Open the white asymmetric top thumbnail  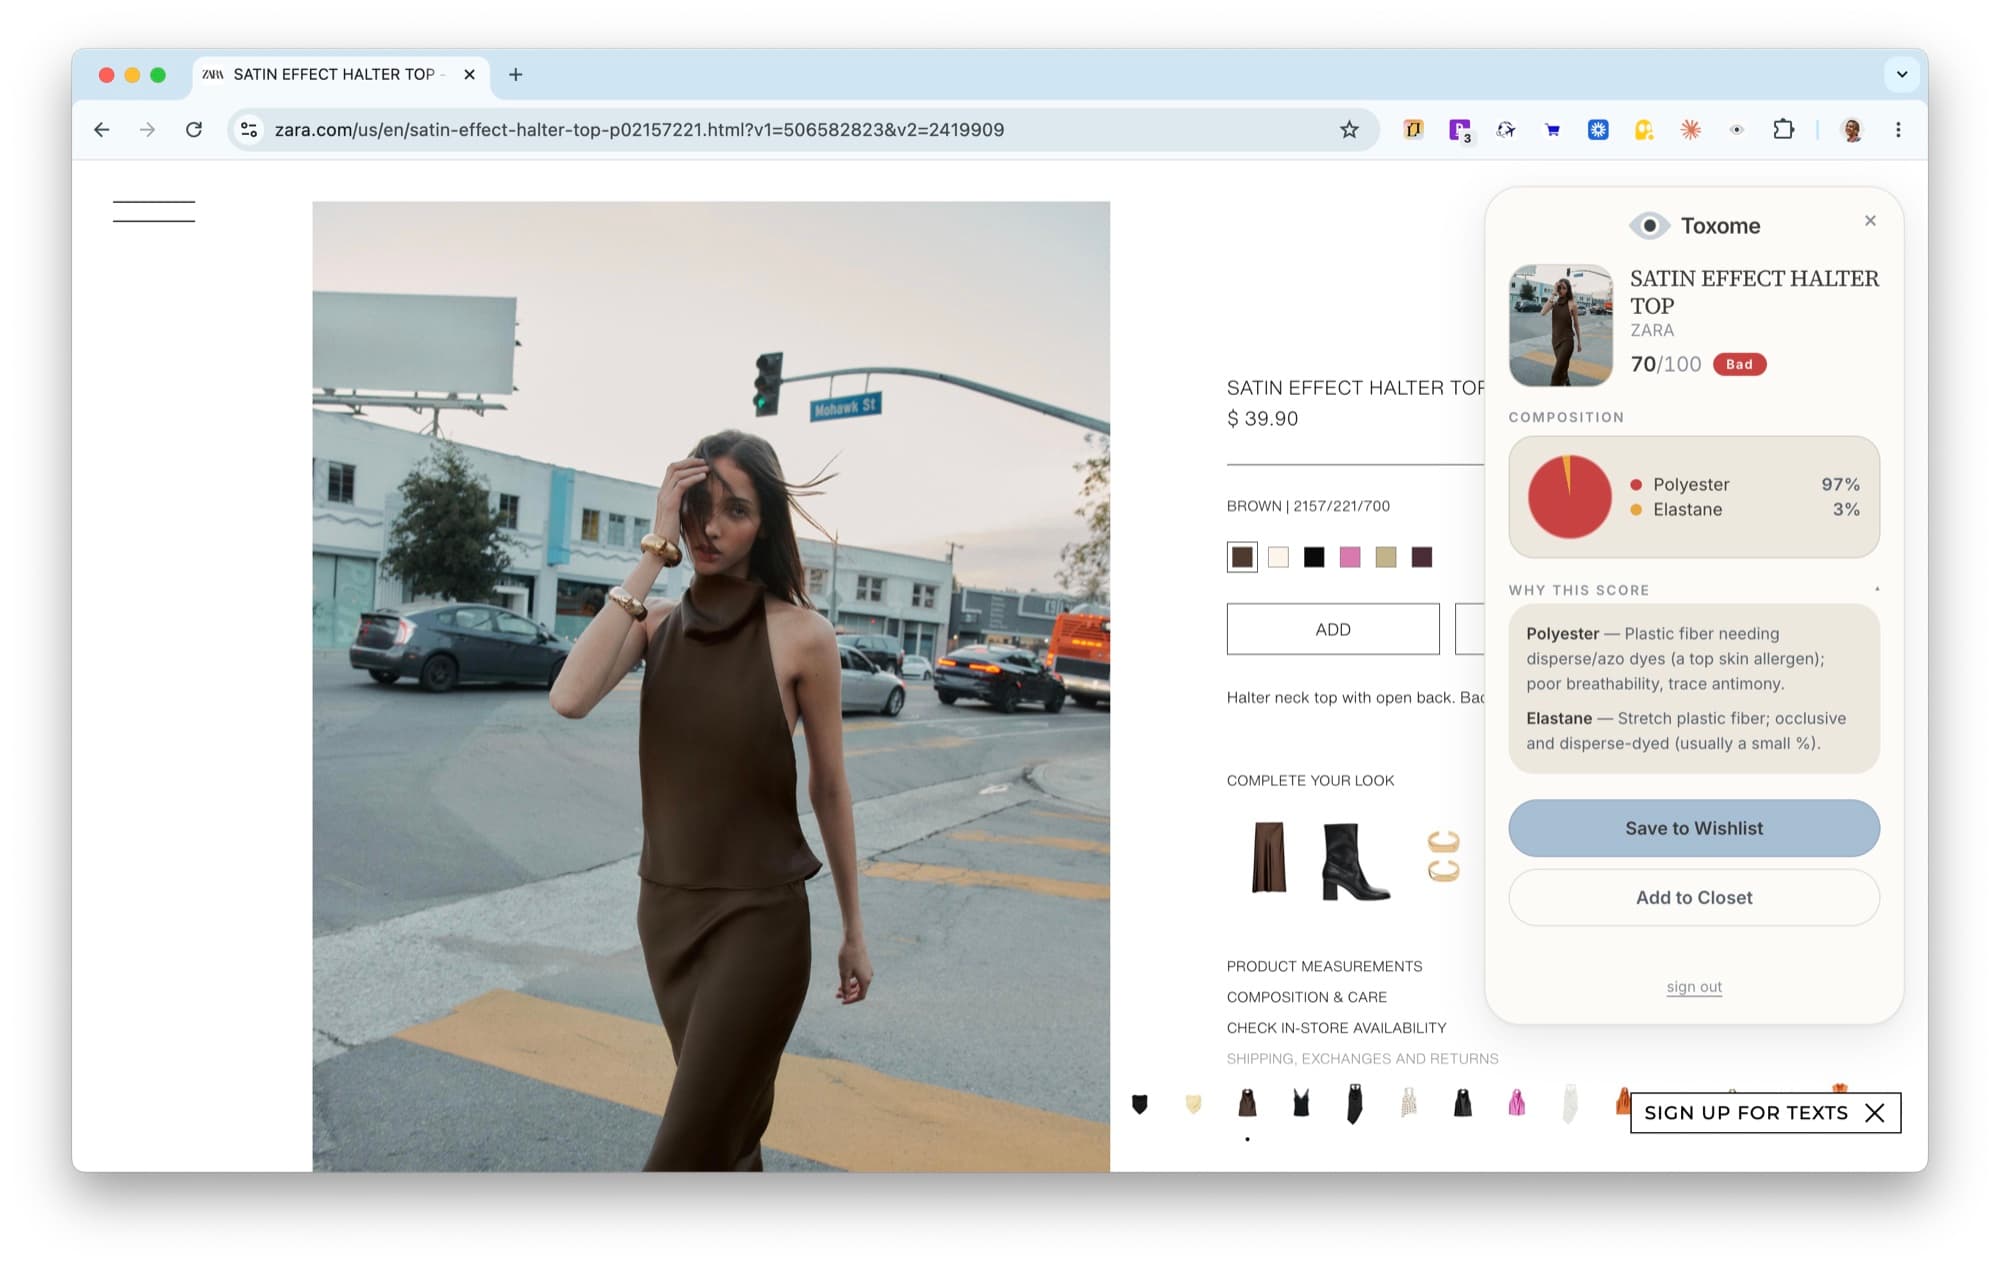click(x=1570, y=1103)
